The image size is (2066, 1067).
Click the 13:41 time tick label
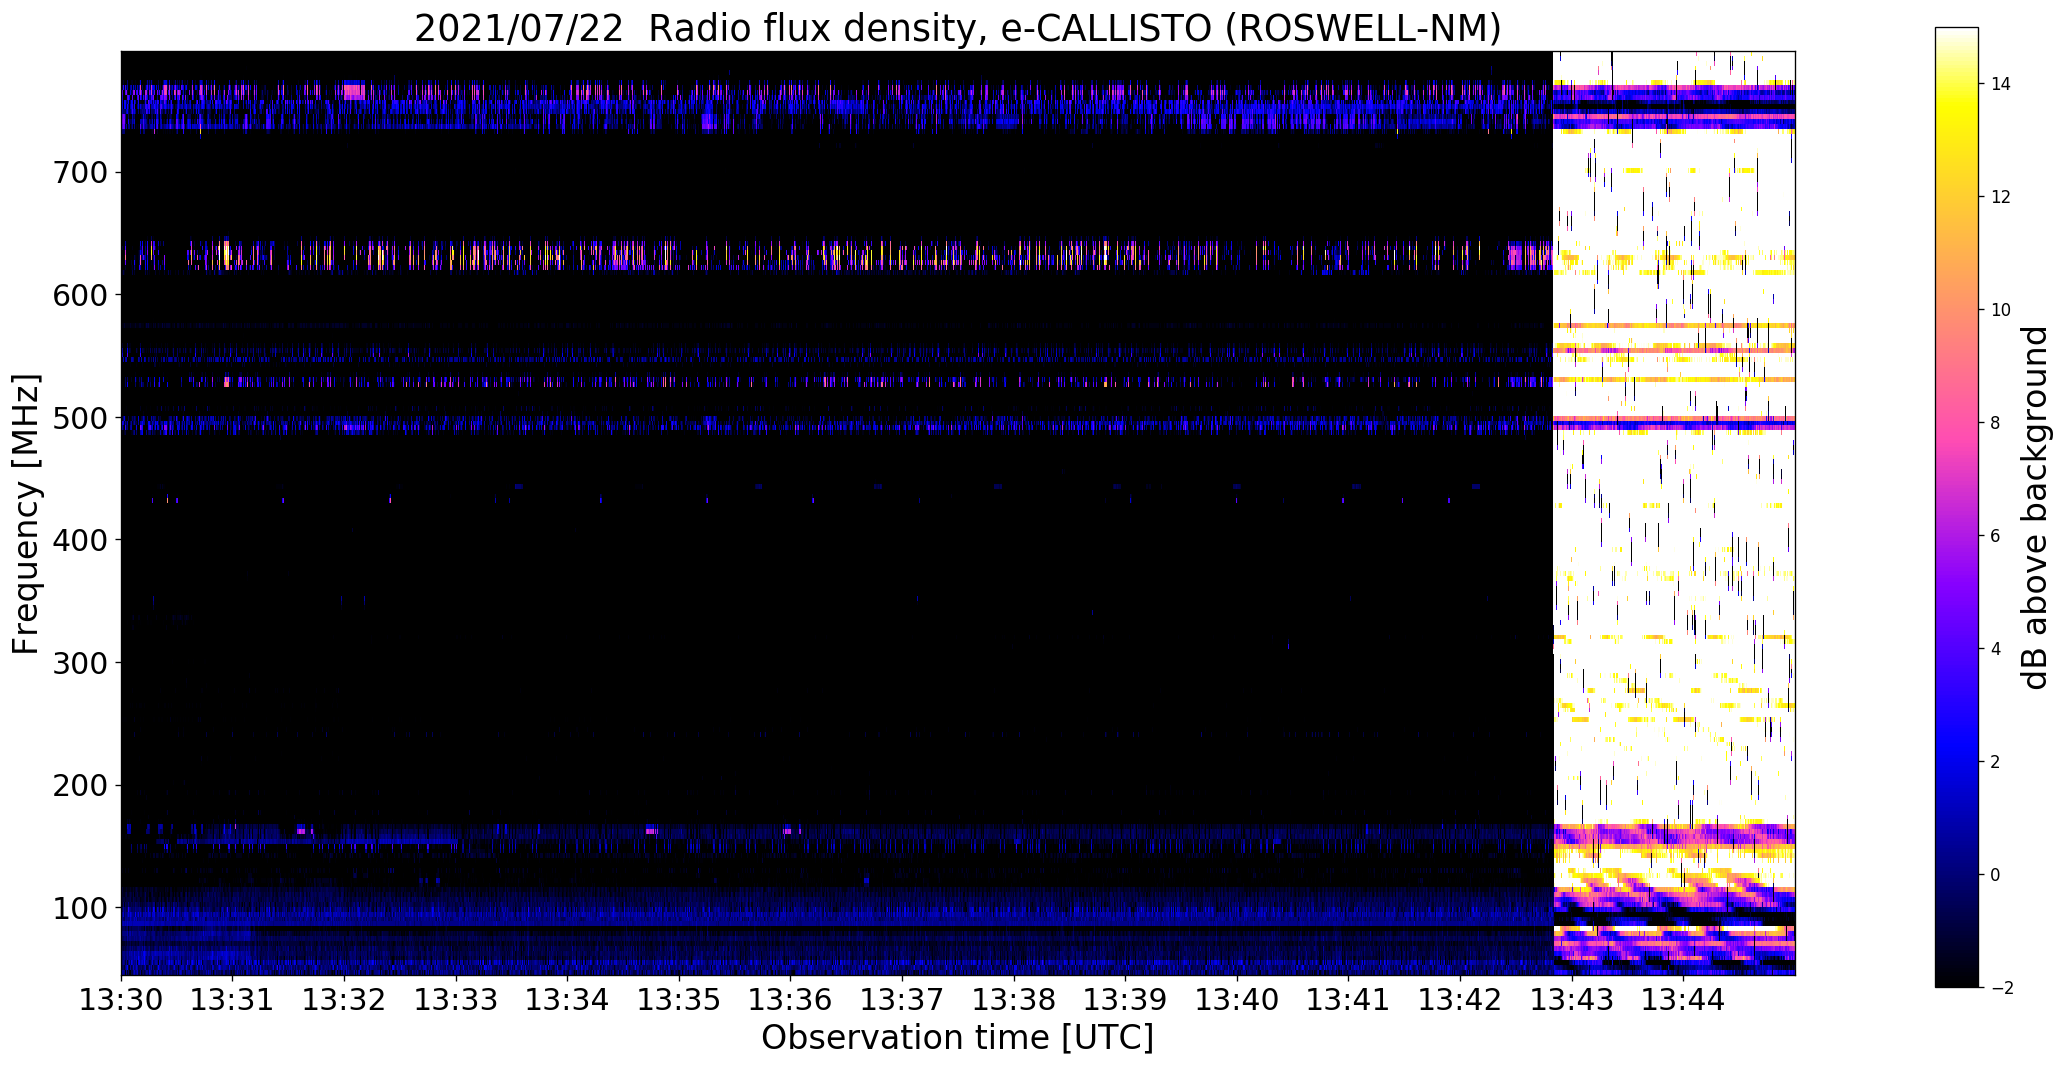click(1349, 999)
